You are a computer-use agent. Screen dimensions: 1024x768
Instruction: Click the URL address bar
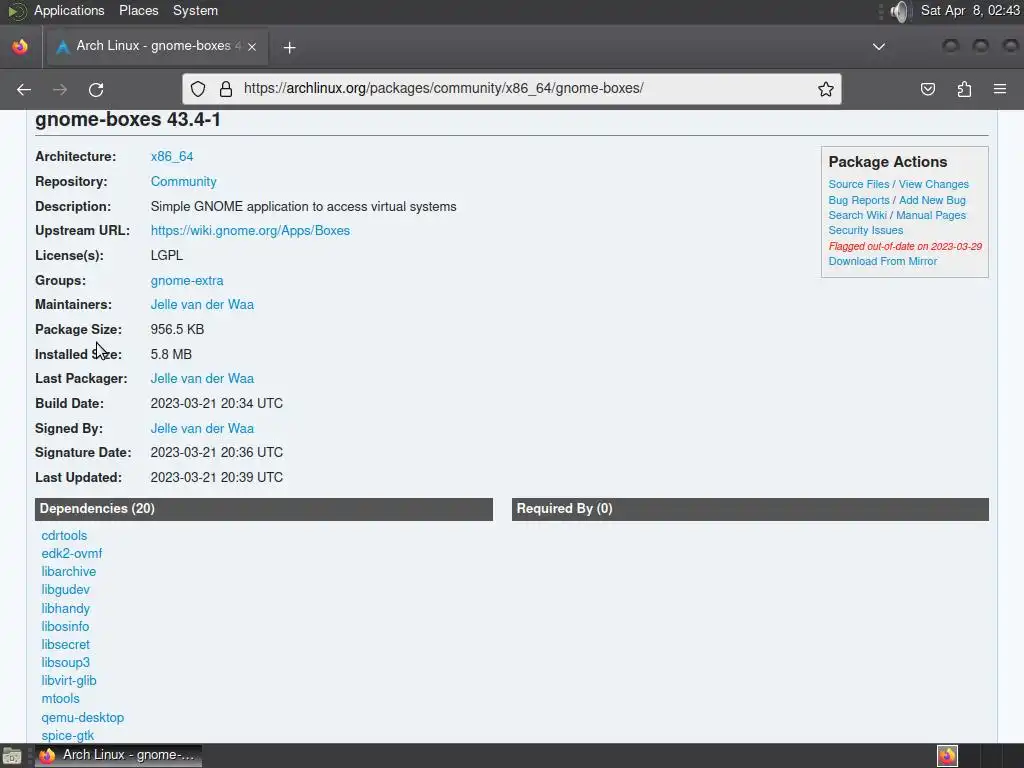[x=511, y=89]
